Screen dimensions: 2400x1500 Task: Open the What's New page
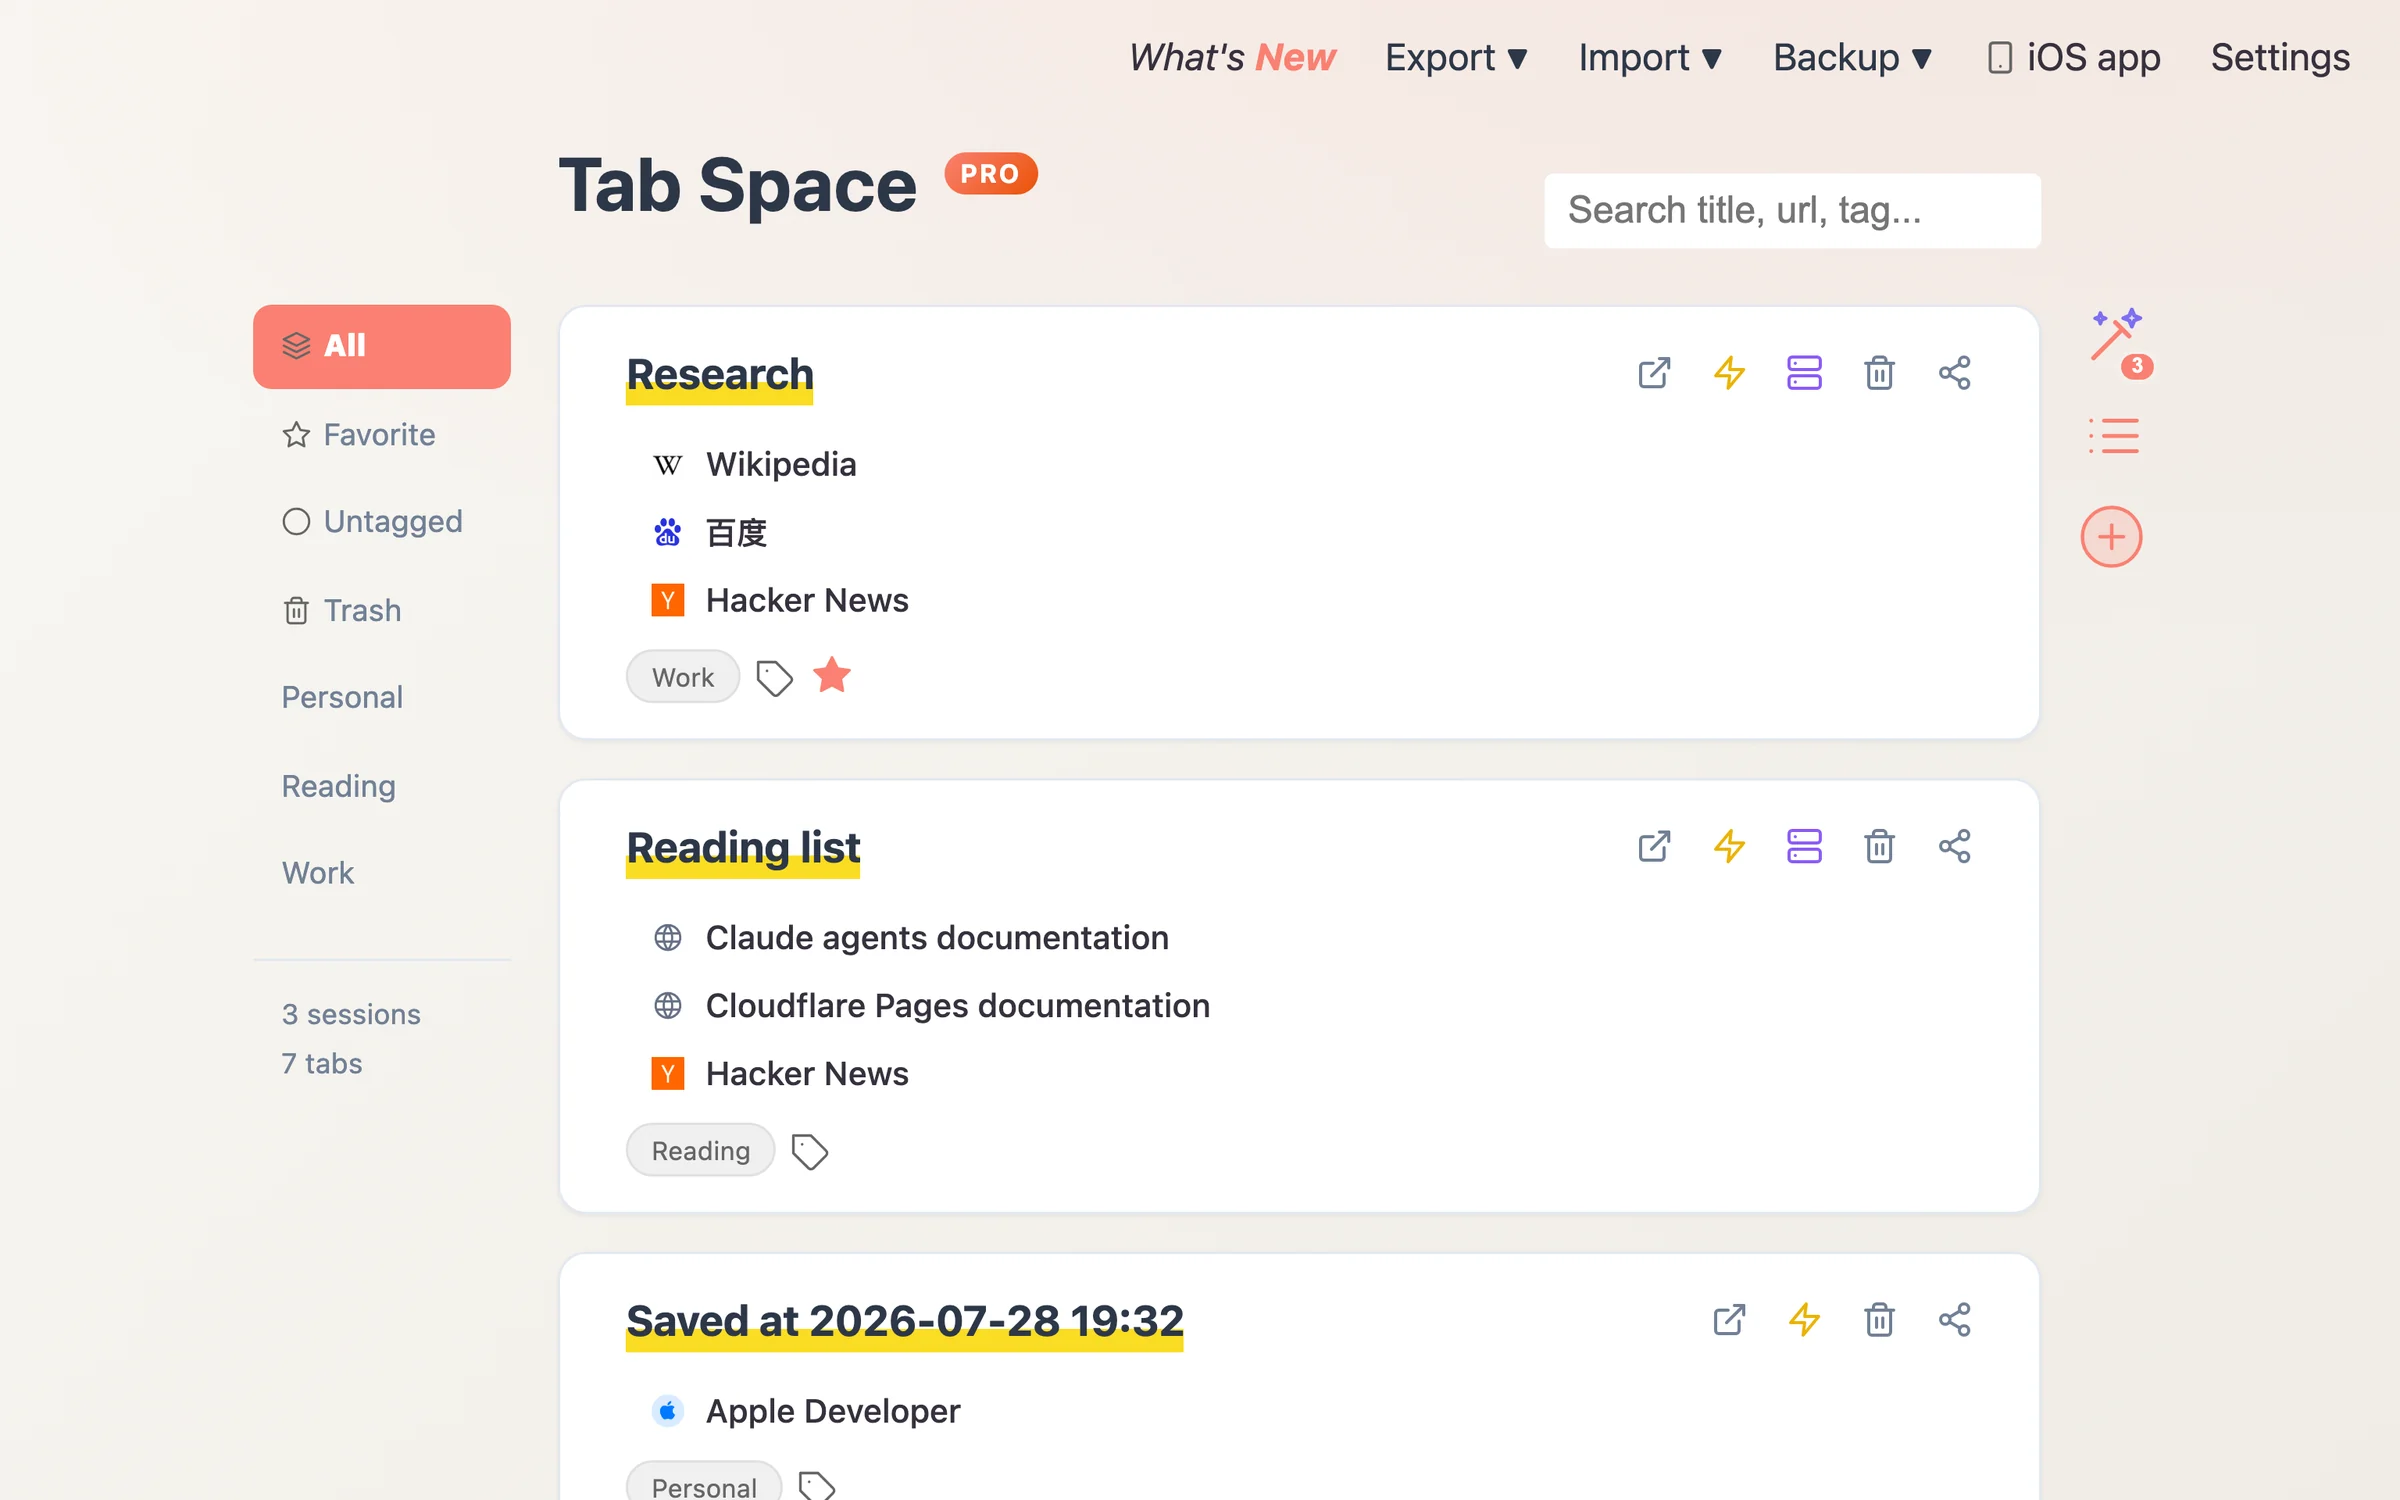pyautogui.click(x=1232, y=58)
